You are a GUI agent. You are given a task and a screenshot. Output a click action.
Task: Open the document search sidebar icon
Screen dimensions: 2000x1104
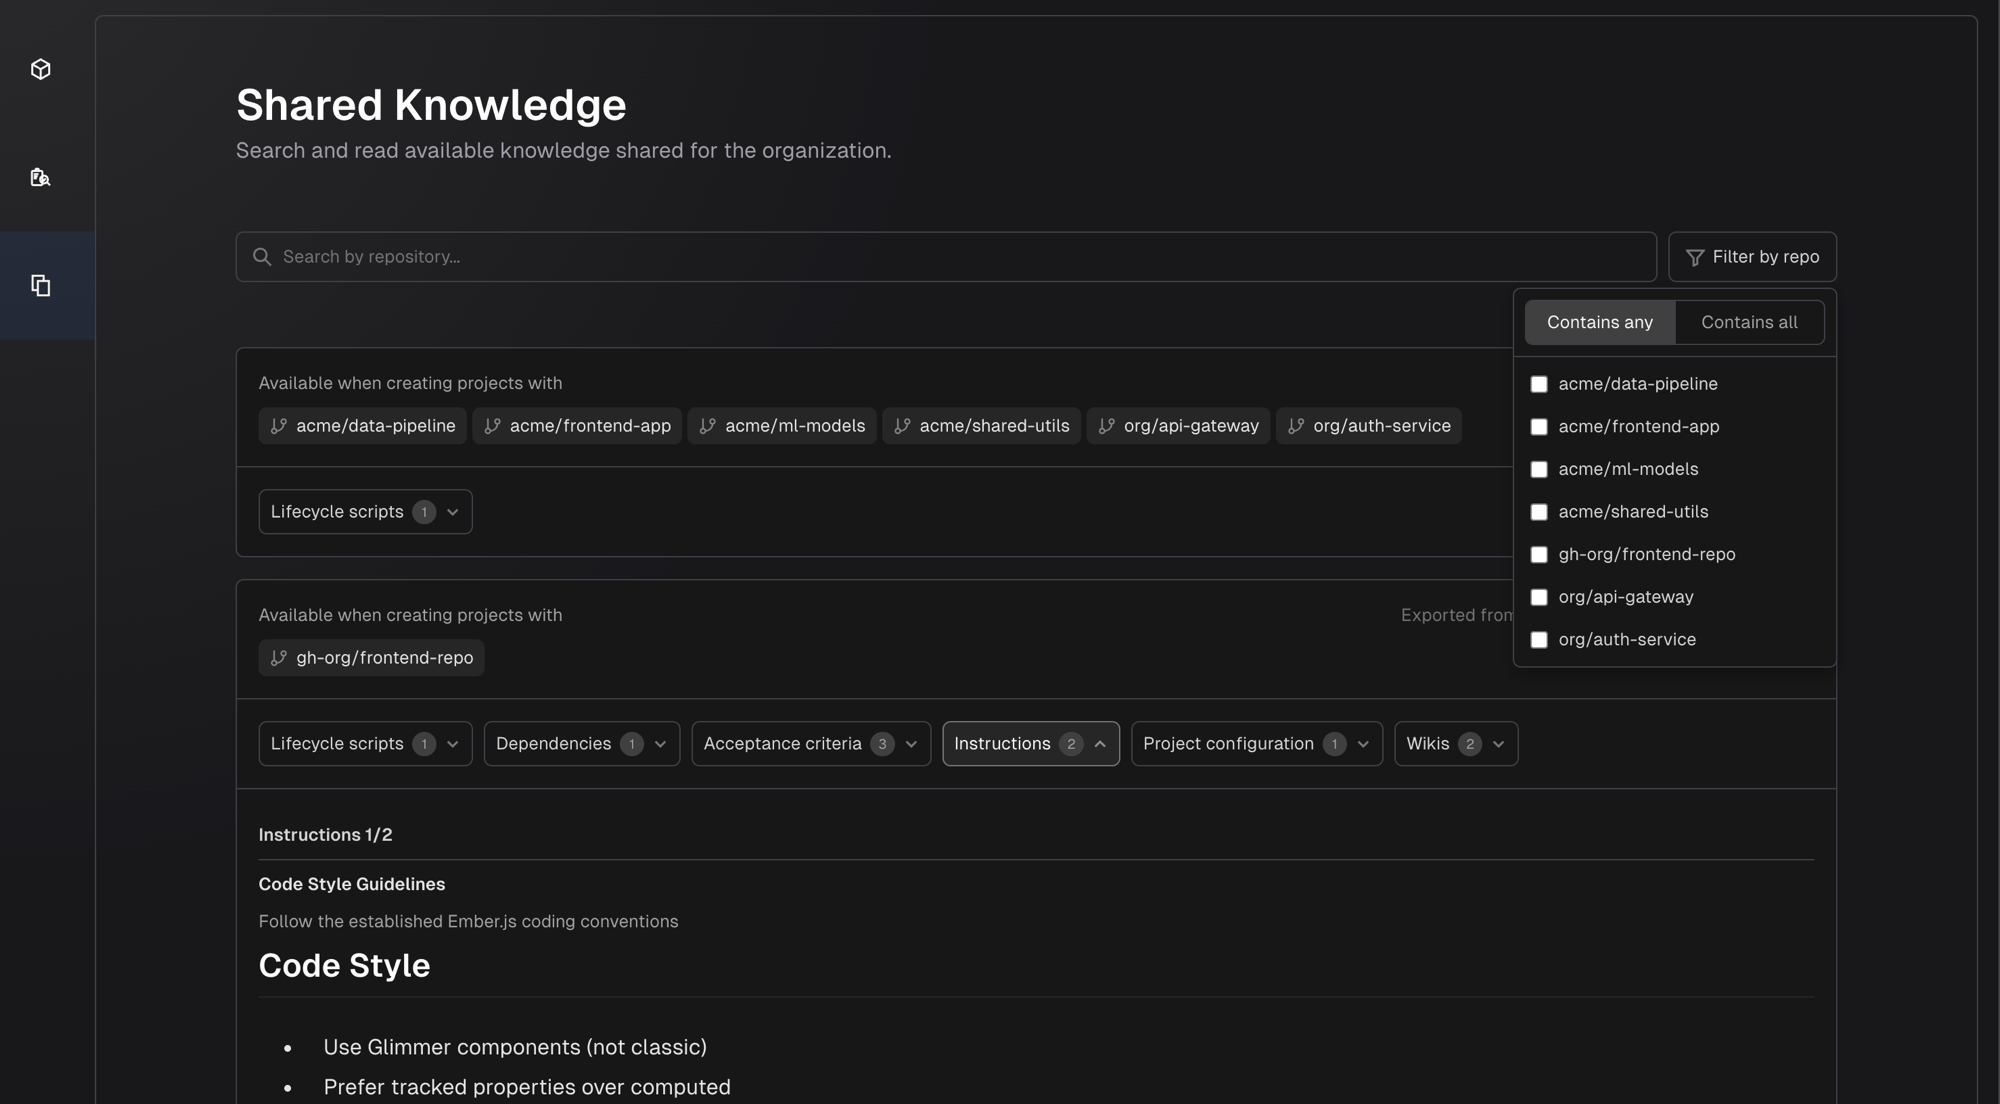41,178
